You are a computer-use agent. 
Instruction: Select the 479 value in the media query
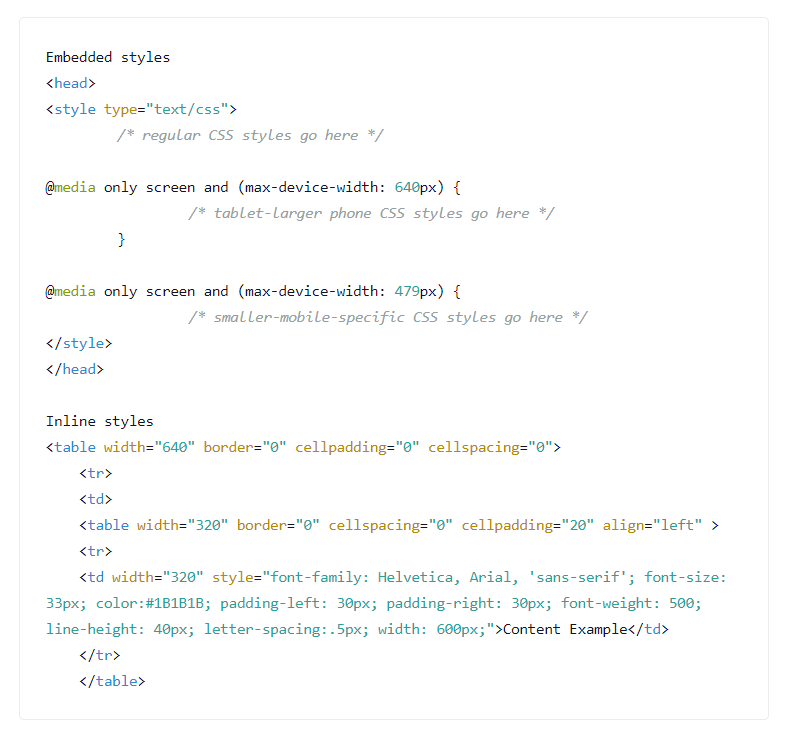(x=406, y=291)
